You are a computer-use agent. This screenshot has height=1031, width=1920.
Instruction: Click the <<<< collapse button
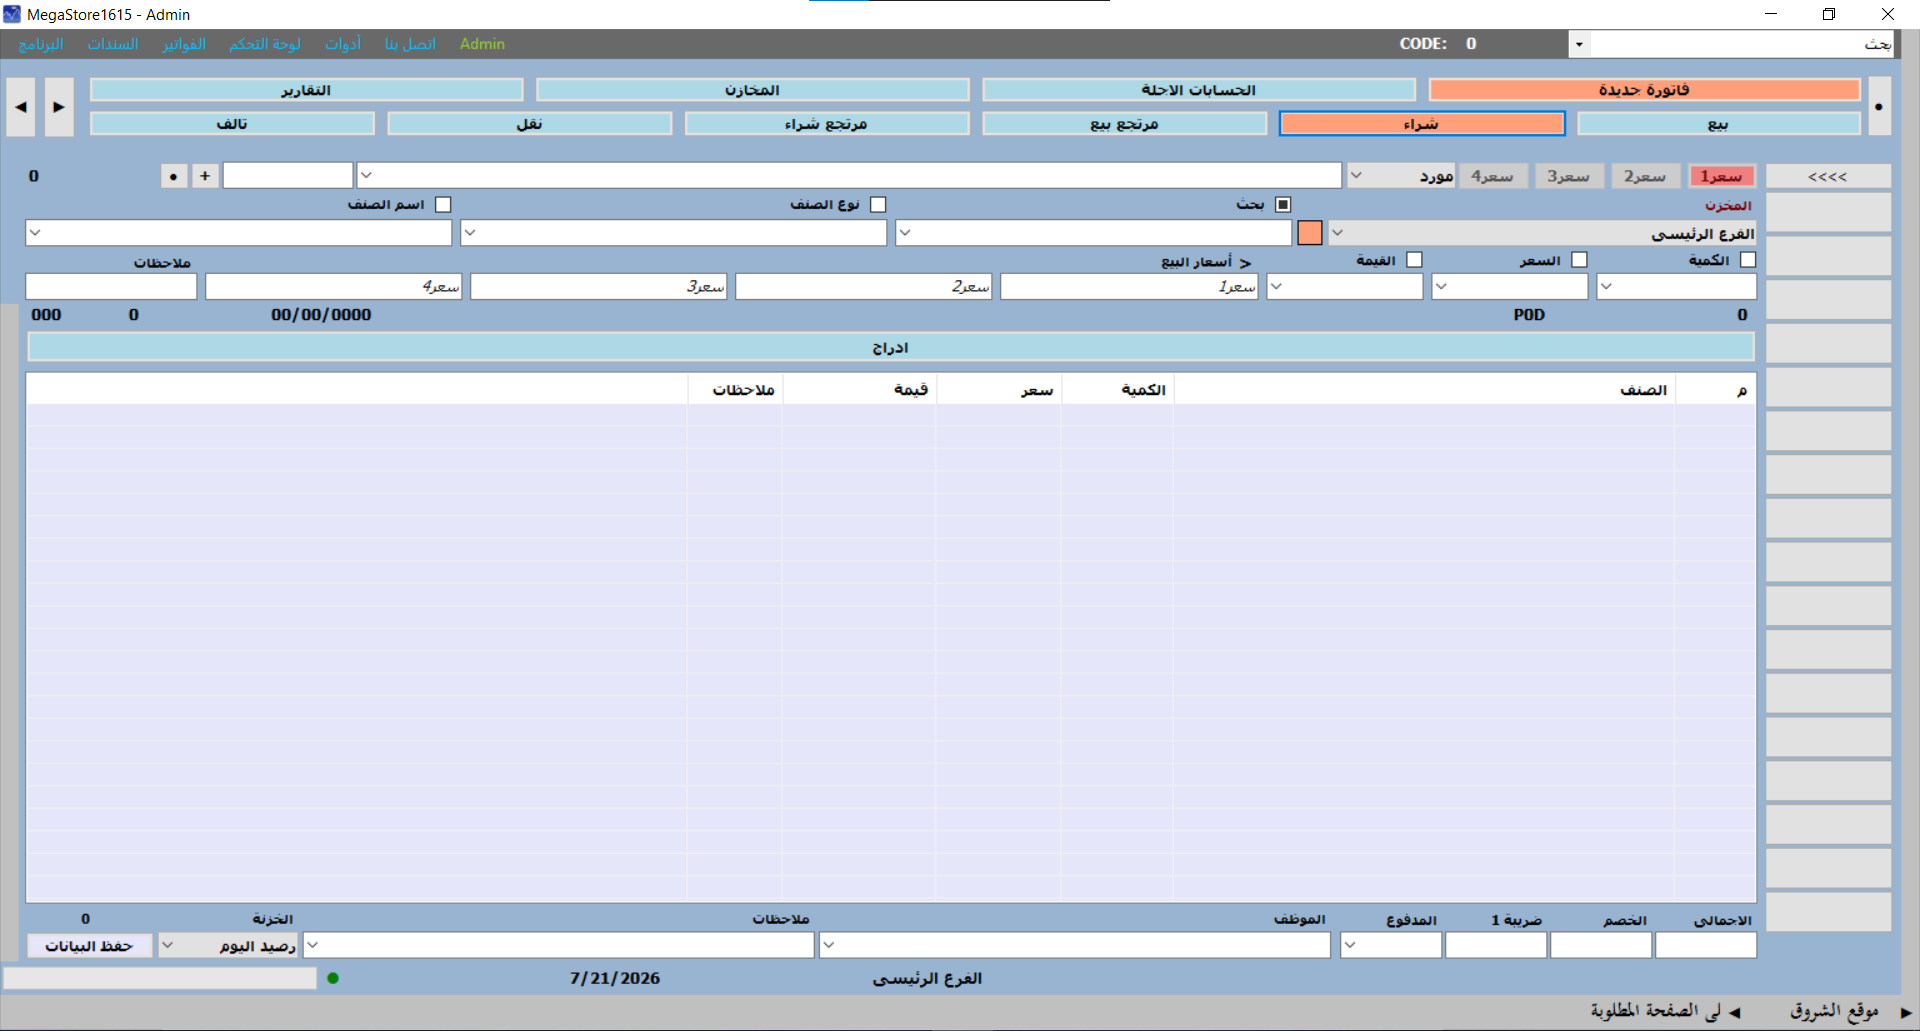pyautogui.click(x=1828, y=177)
